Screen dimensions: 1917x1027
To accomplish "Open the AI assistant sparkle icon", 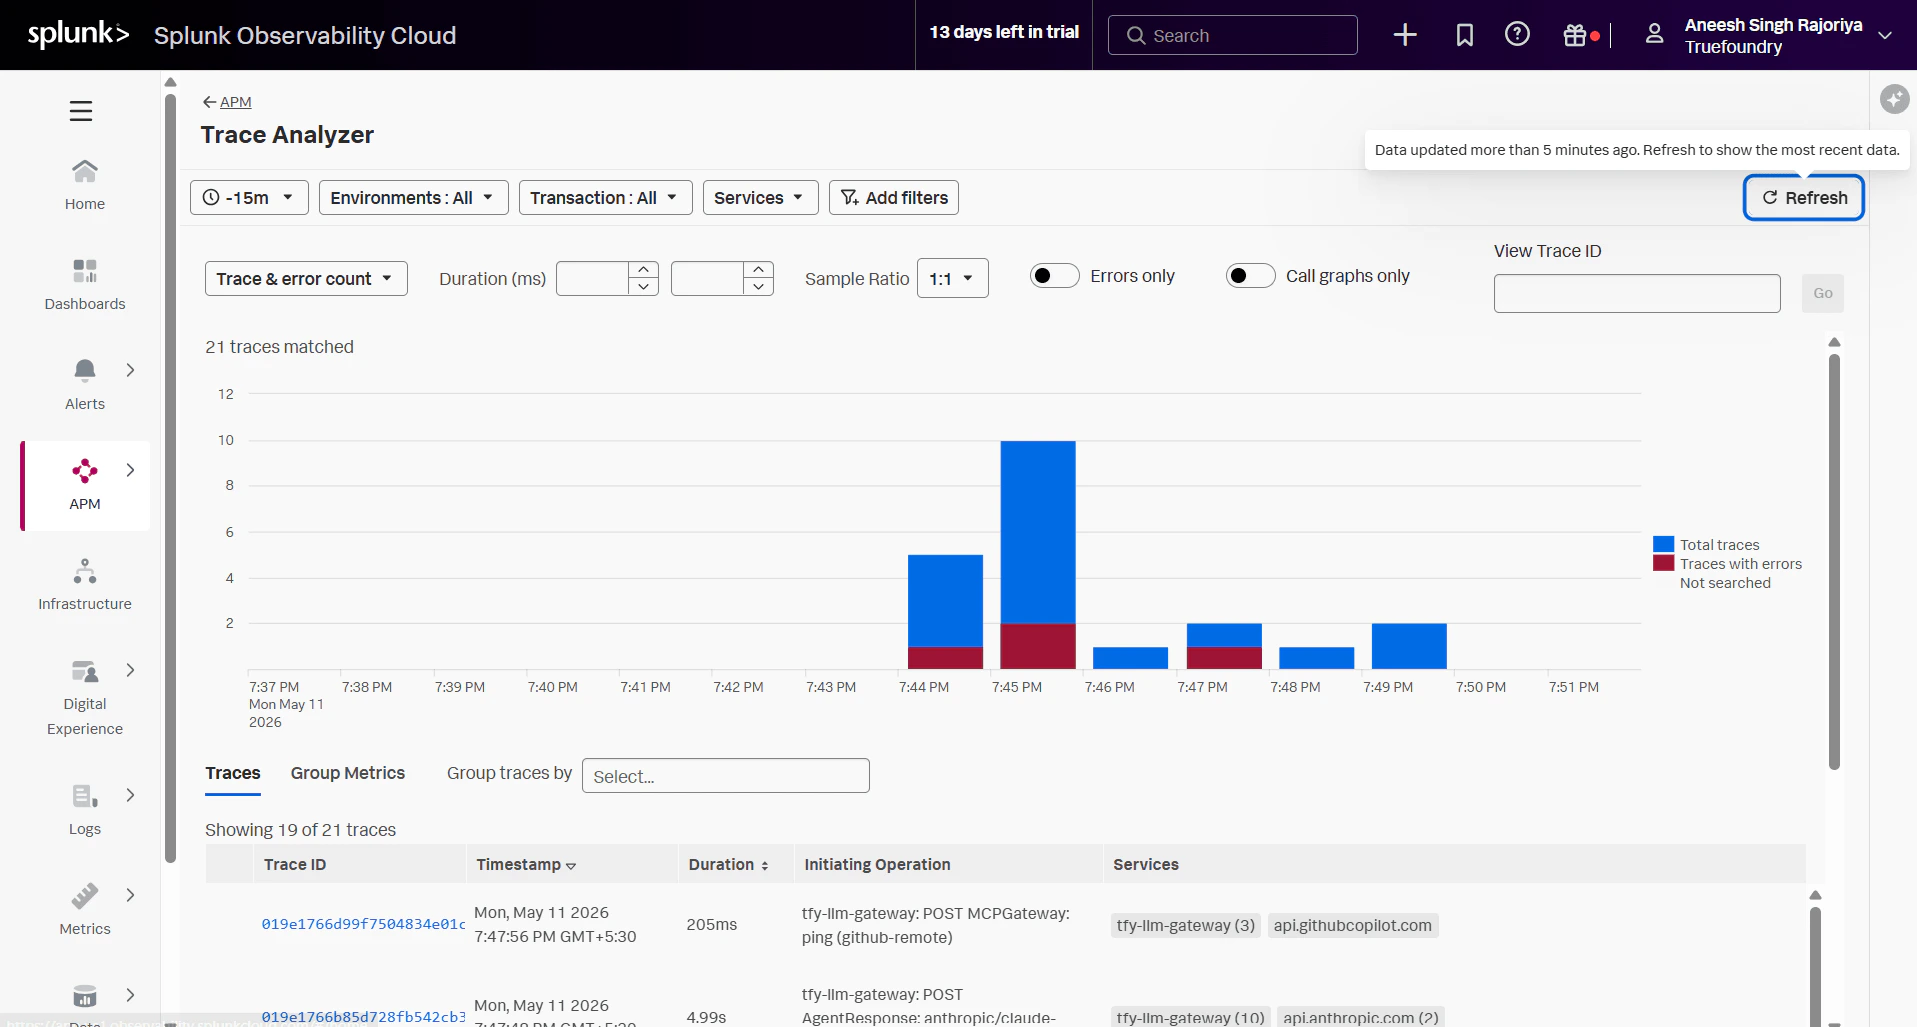I will click(1894, 99).
